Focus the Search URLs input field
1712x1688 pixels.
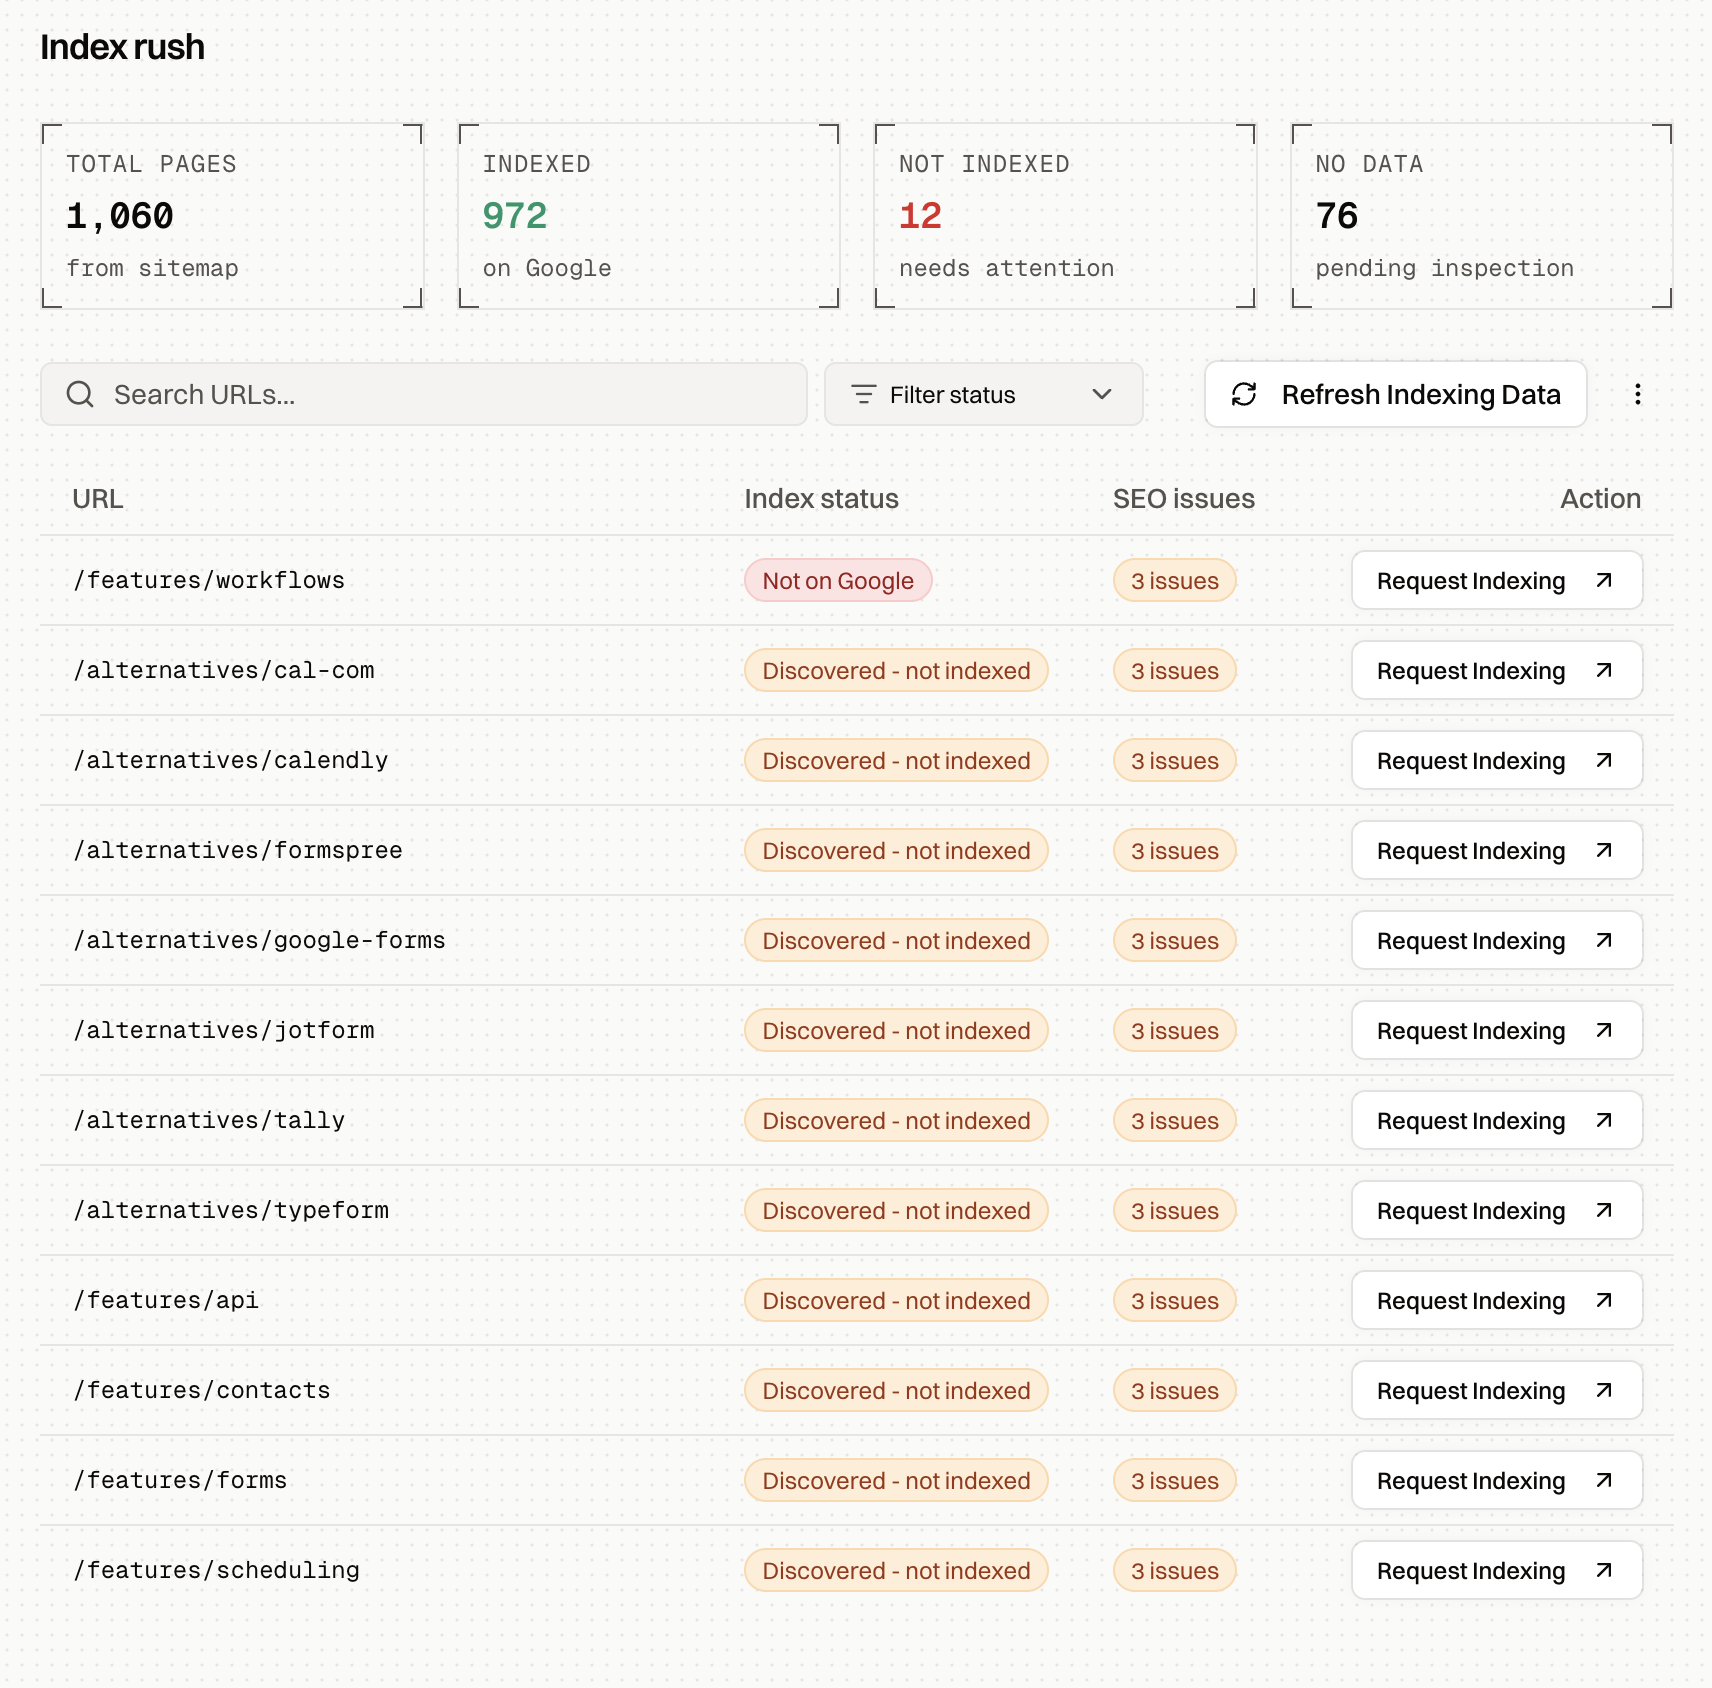tap(424, 394)
